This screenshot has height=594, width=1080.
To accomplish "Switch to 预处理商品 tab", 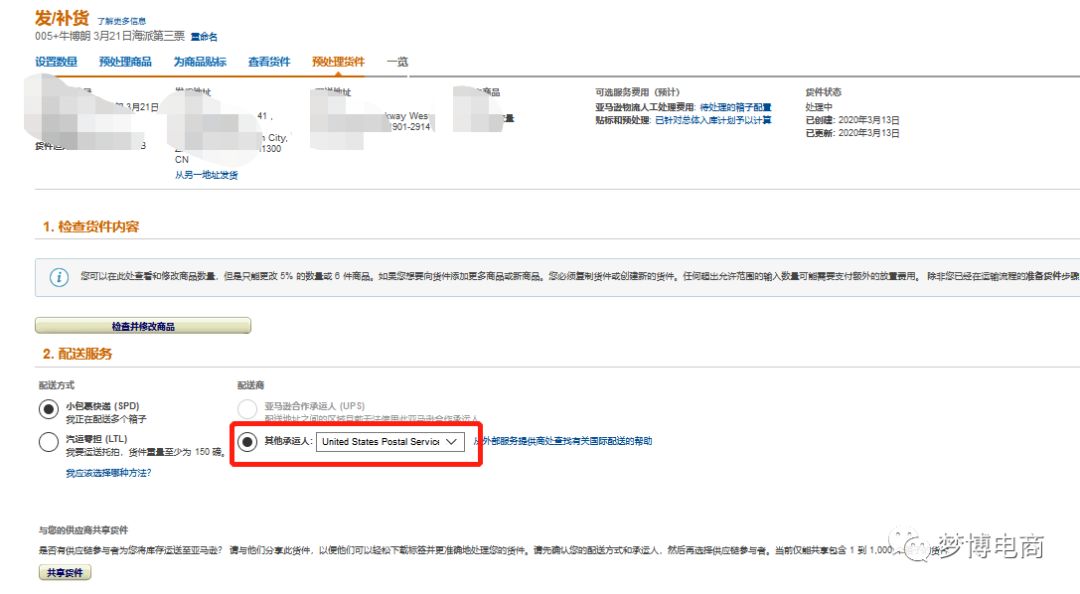I will tap(125, 61).
